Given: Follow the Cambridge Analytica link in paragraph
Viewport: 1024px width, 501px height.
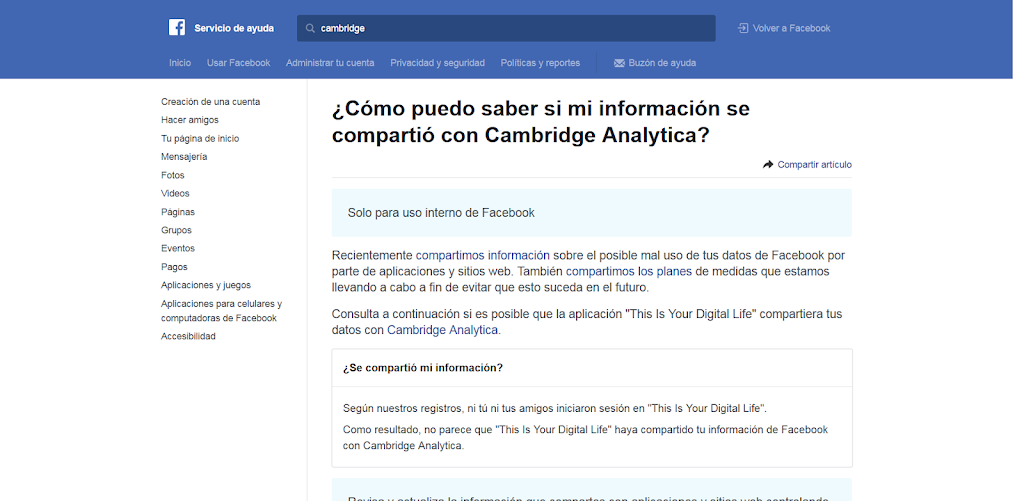Looking at the screenshot, I should click(x=442, y=330).
